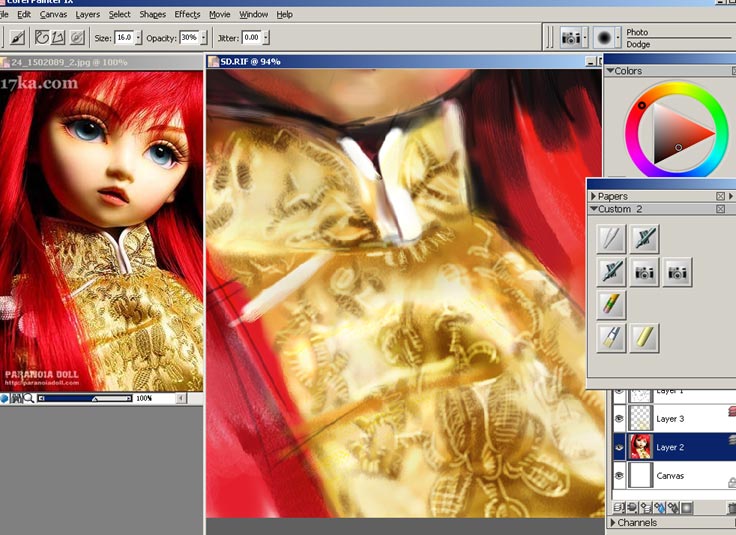Image resolution: width=736 pixels, height=535 pixels.
Task: Pick the second-row airbrush shortcut in Custom 2
Action: (x=611, y=272)
